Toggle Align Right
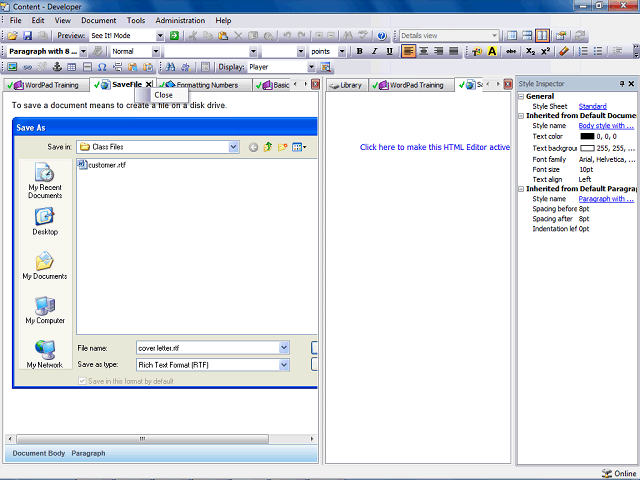Screen dimensions: 640x480 439,51
